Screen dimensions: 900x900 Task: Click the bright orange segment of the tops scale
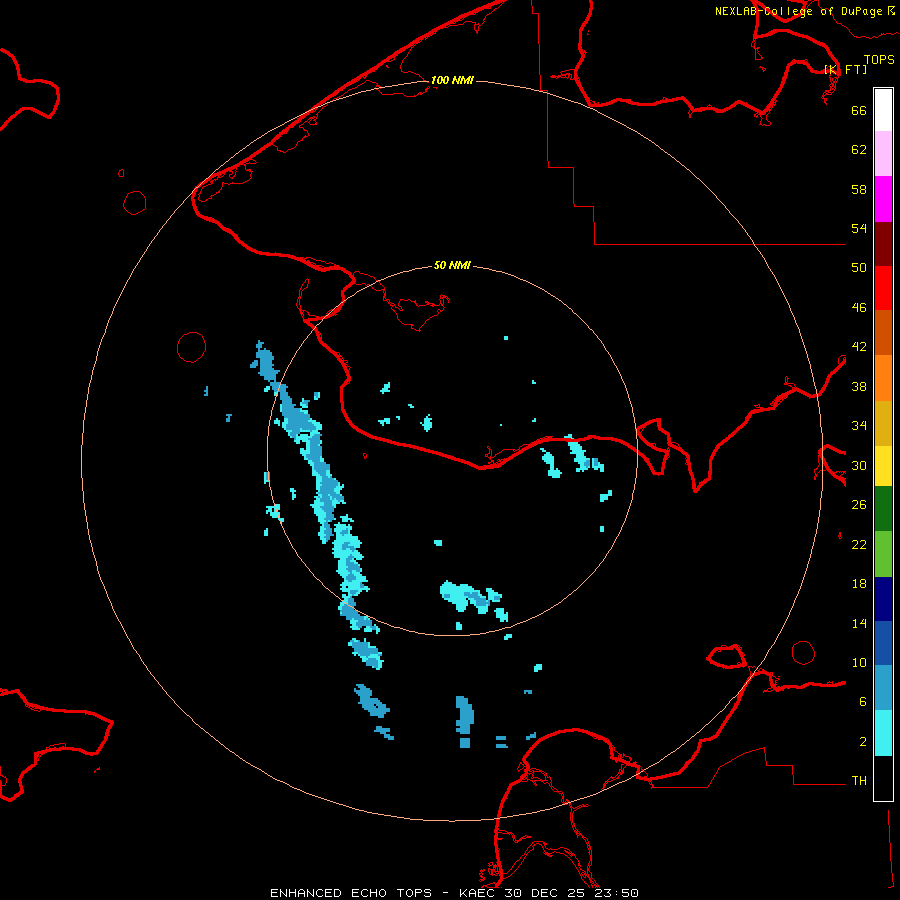(883, 378)
